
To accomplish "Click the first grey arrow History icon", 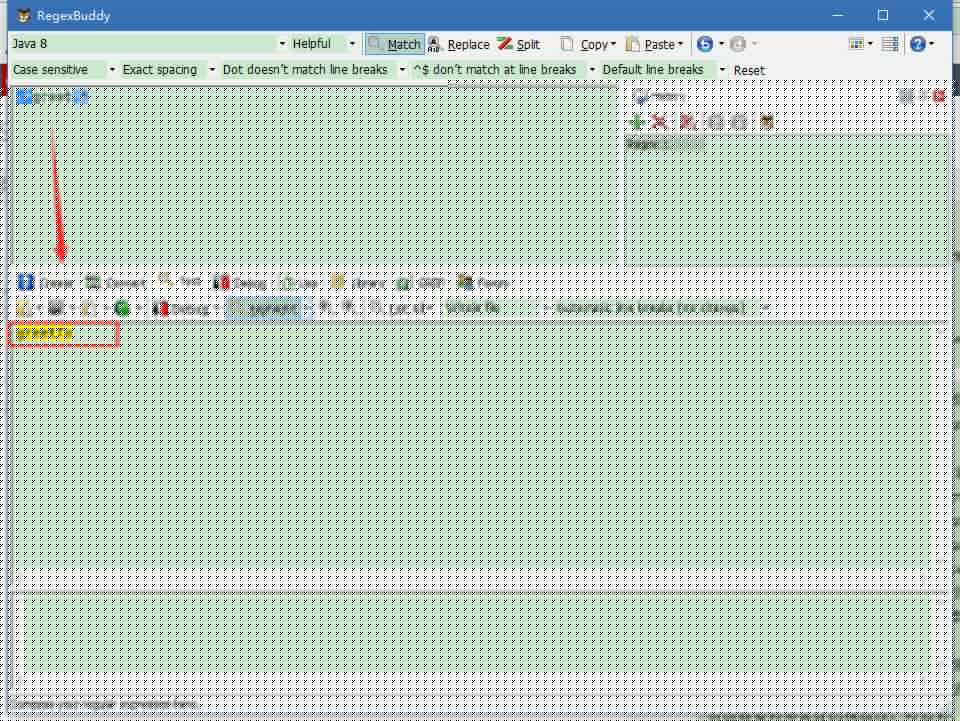I will [715, 122].
